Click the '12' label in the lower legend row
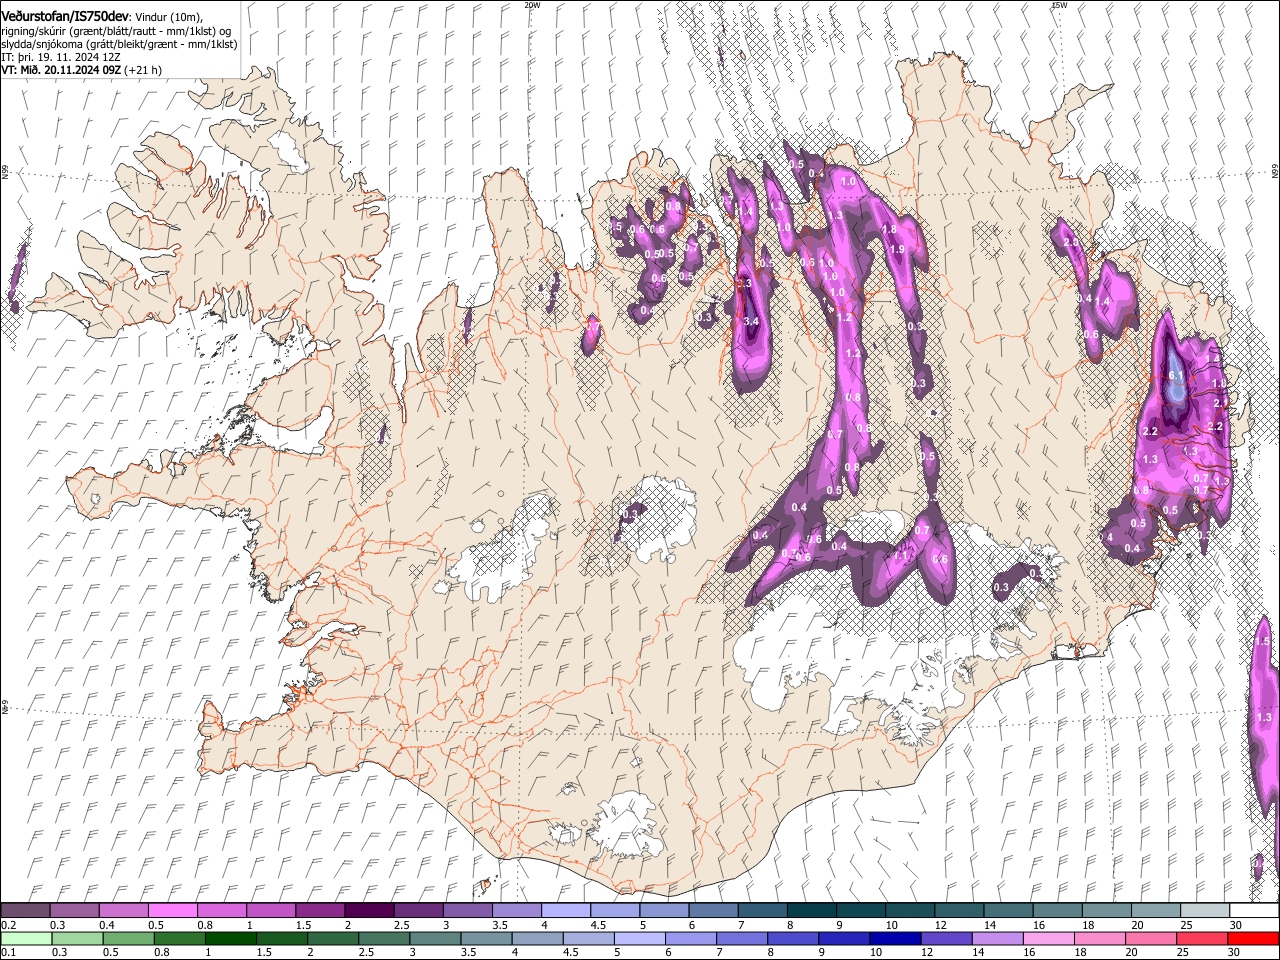The width and height of the screenshot is (1280, 960). 926,953
